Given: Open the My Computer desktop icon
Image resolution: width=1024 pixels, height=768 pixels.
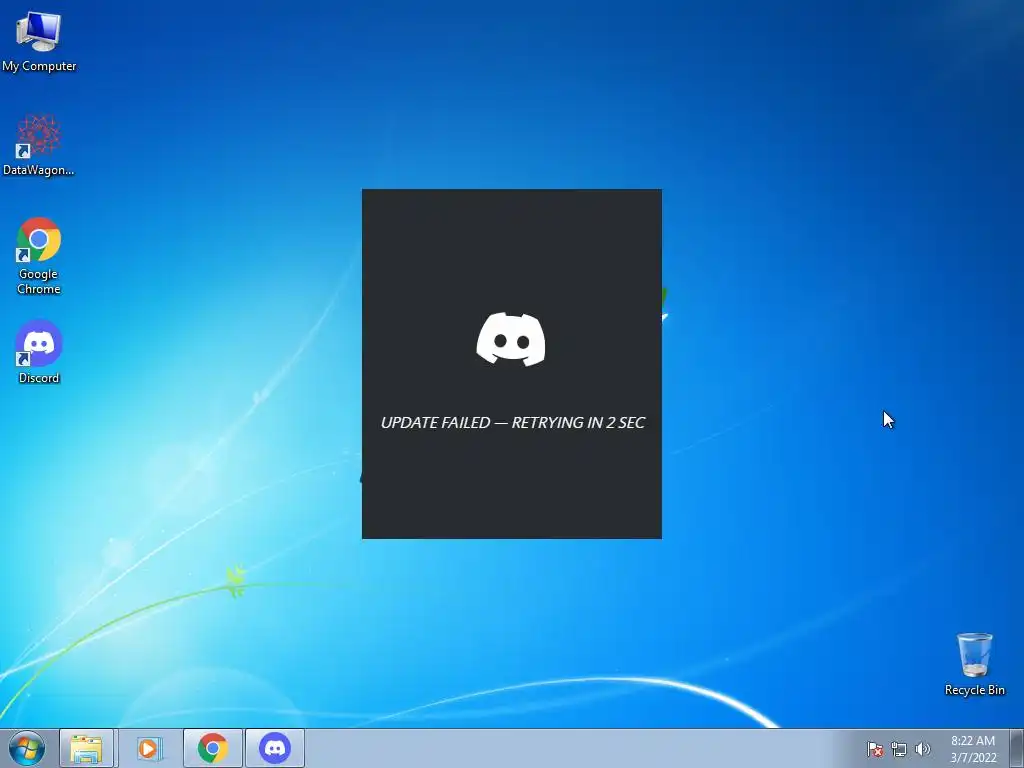Looking at the screenshot, I should pos(39,40).
